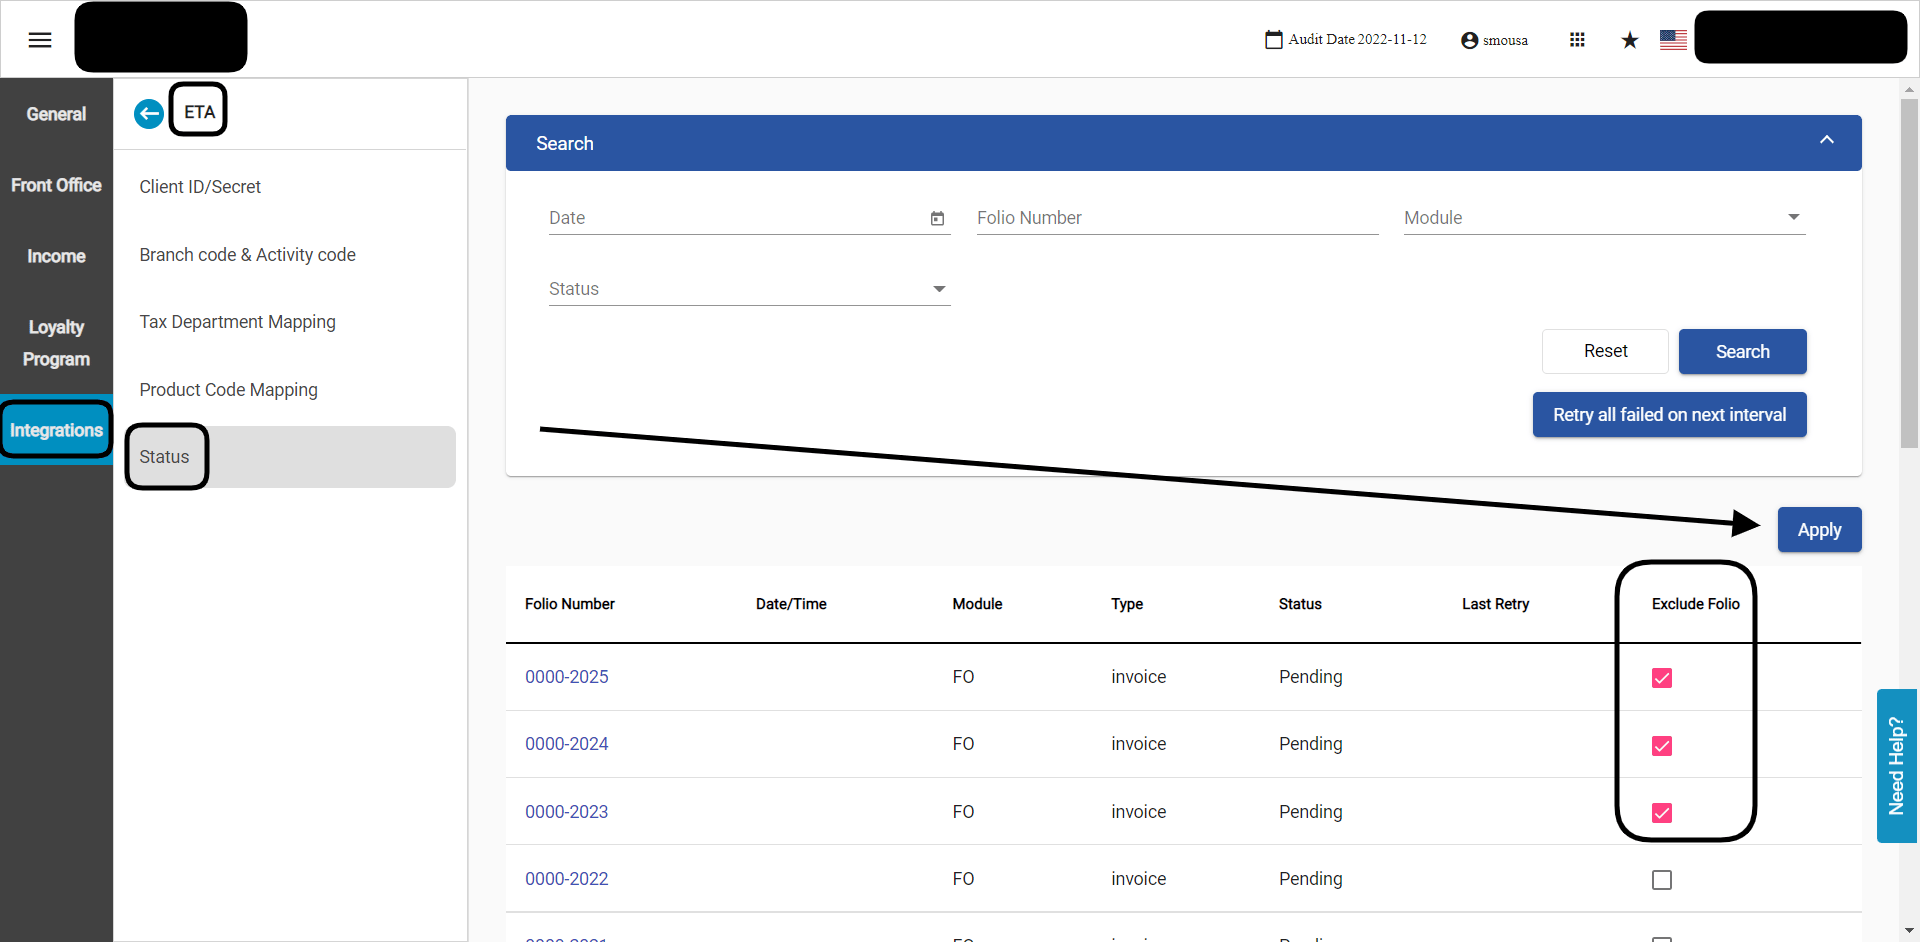The width and height of the screenshot is (1920, 943).
Task: Click the Date/Time column header
Action: tap(791, 604)
